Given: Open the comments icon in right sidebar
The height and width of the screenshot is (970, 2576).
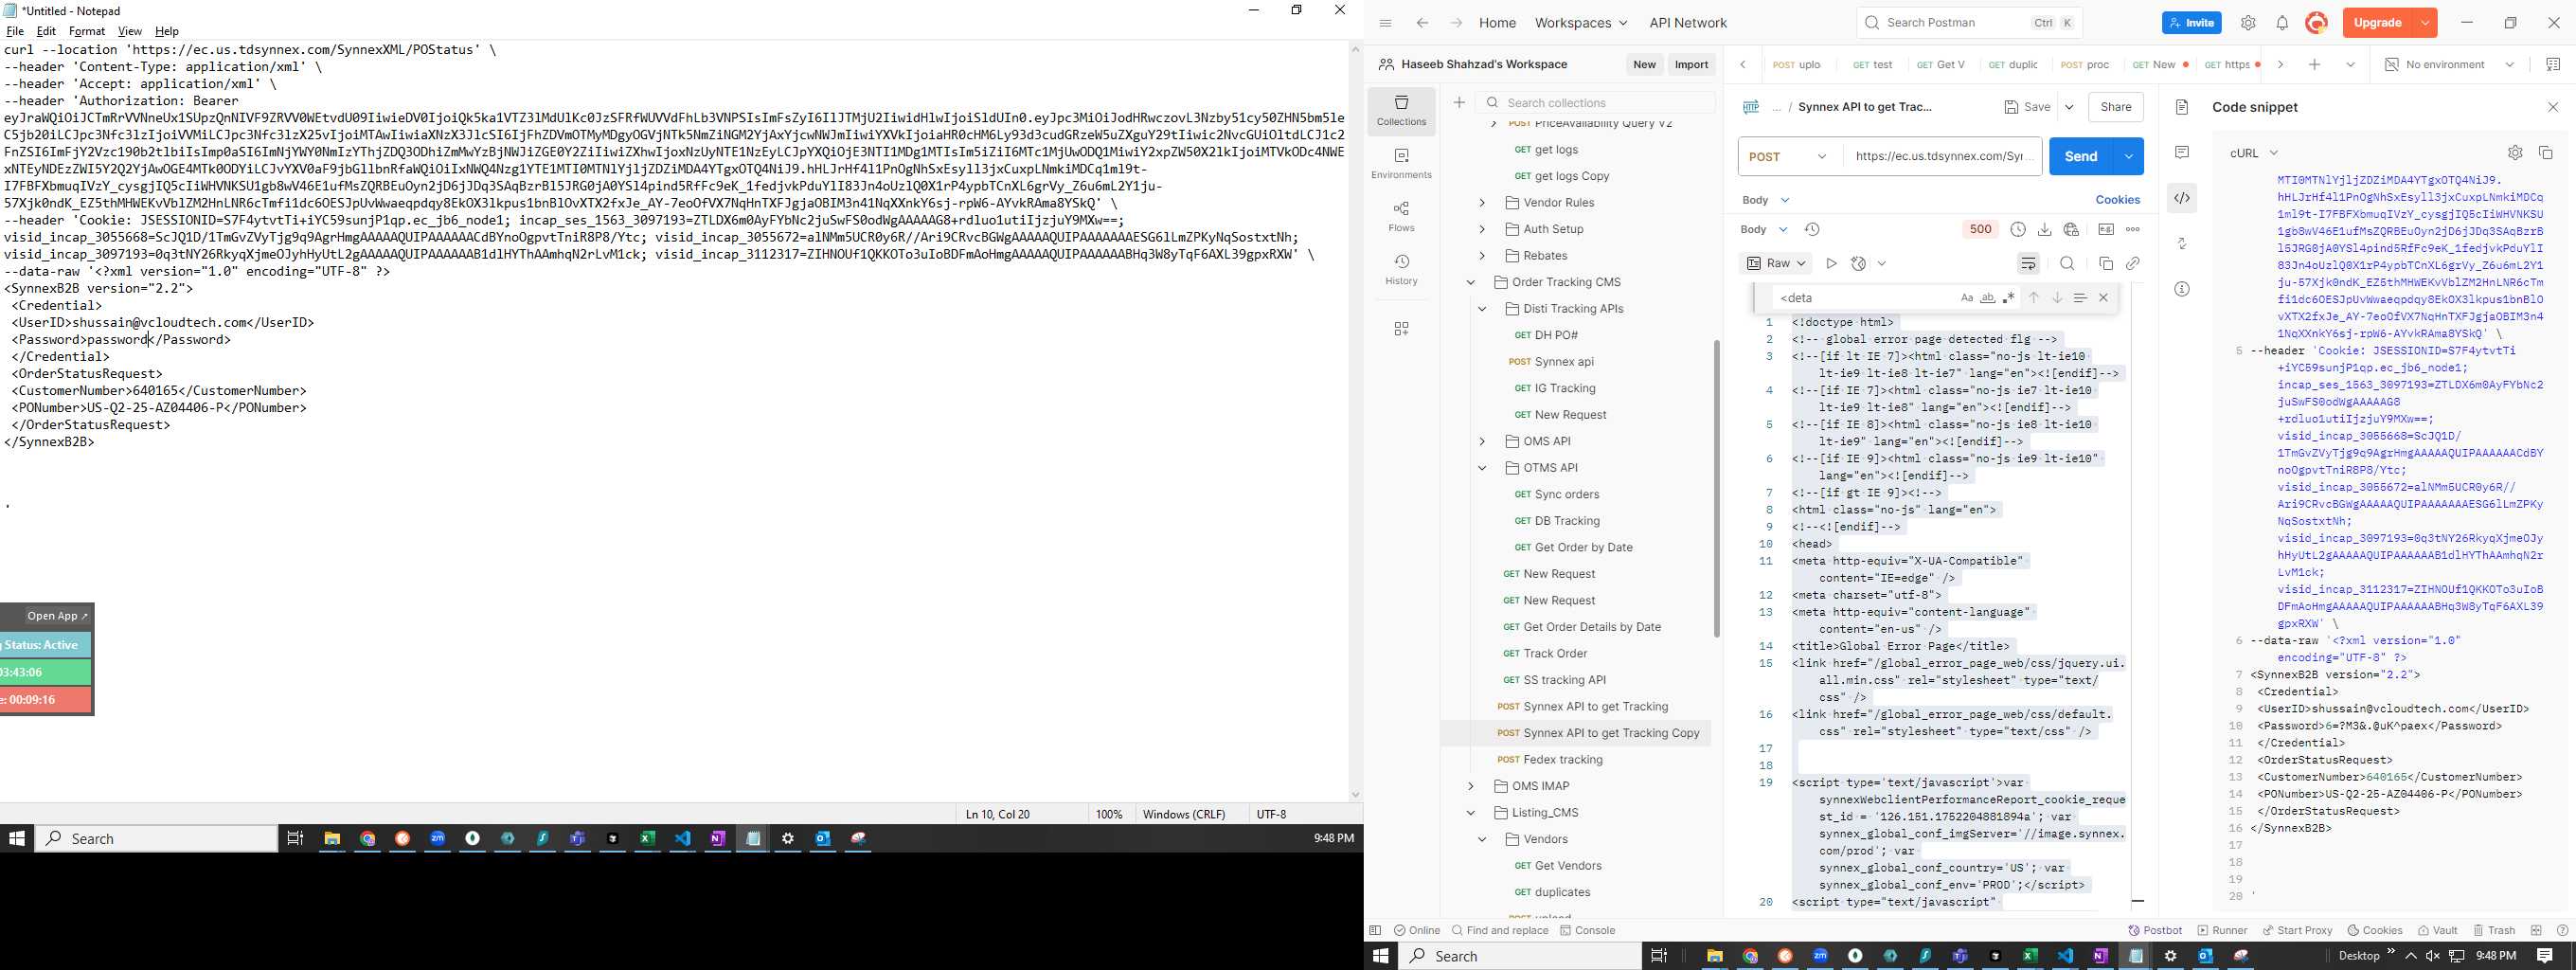Looking at the screenshot, I should point(2182,152).
